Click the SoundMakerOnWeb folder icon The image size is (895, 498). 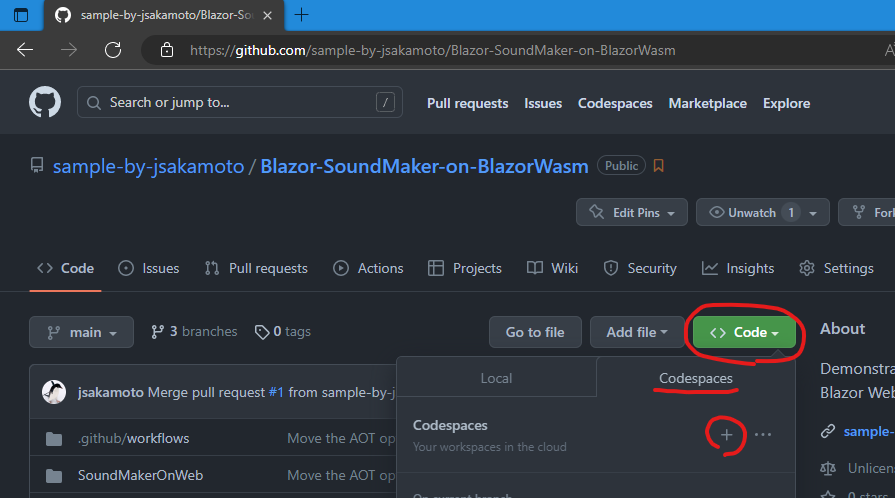tap(54, 475)
